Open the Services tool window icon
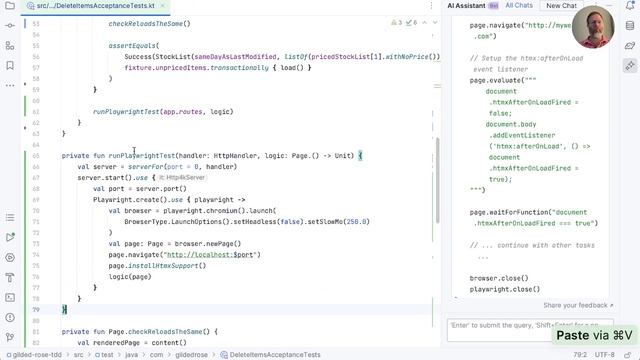 (10, 258)
